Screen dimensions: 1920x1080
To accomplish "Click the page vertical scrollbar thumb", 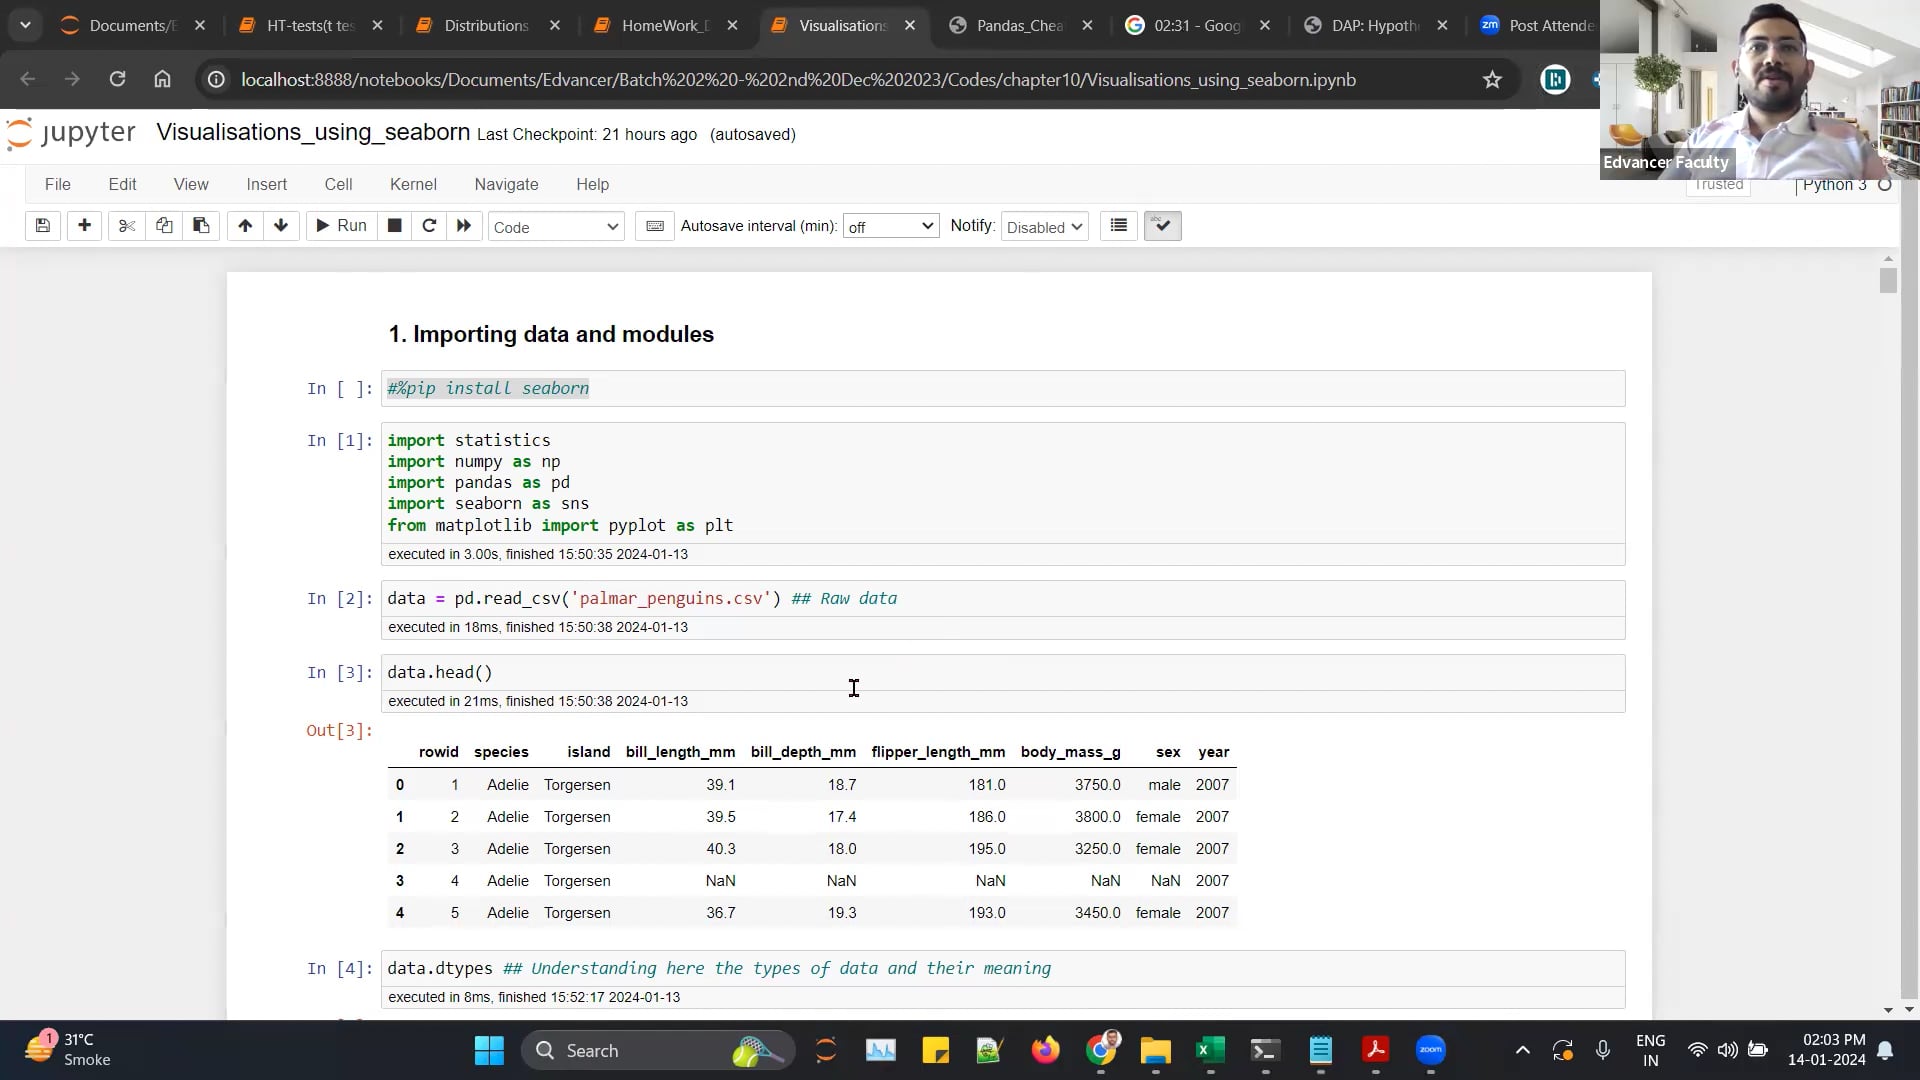I will (x=1888, y=280).
